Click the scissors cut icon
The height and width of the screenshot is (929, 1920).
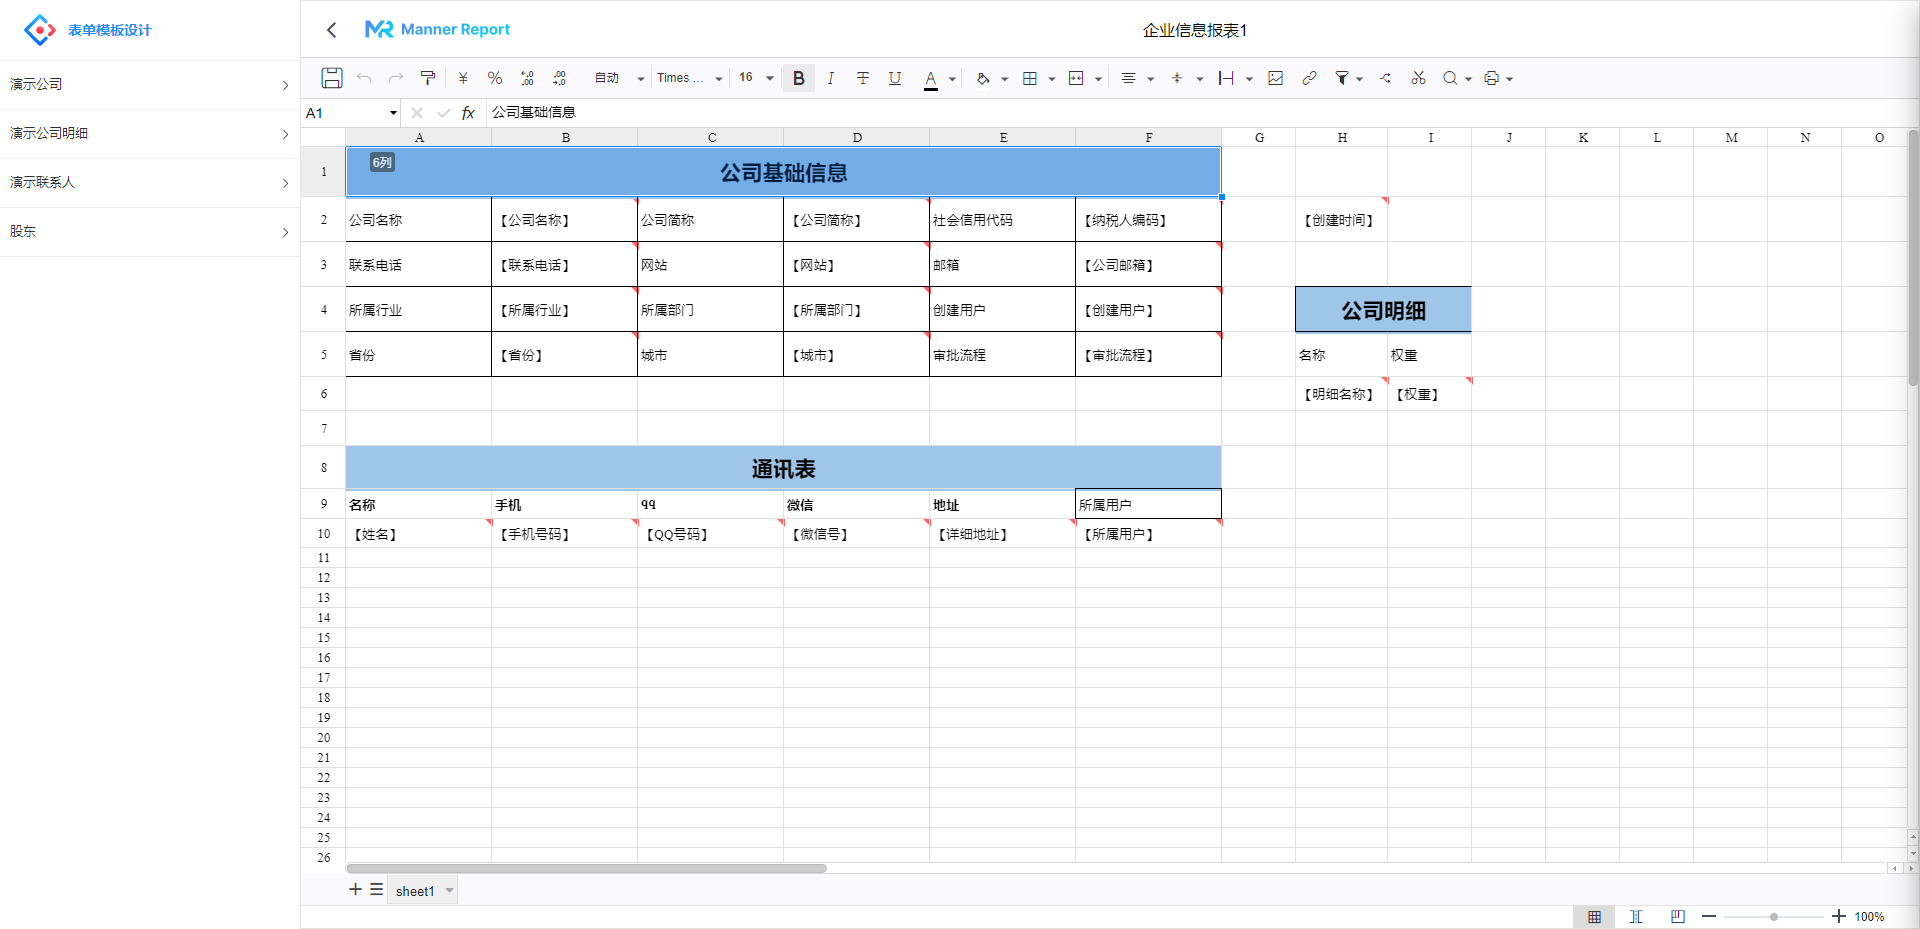(x=1418, y=78)
